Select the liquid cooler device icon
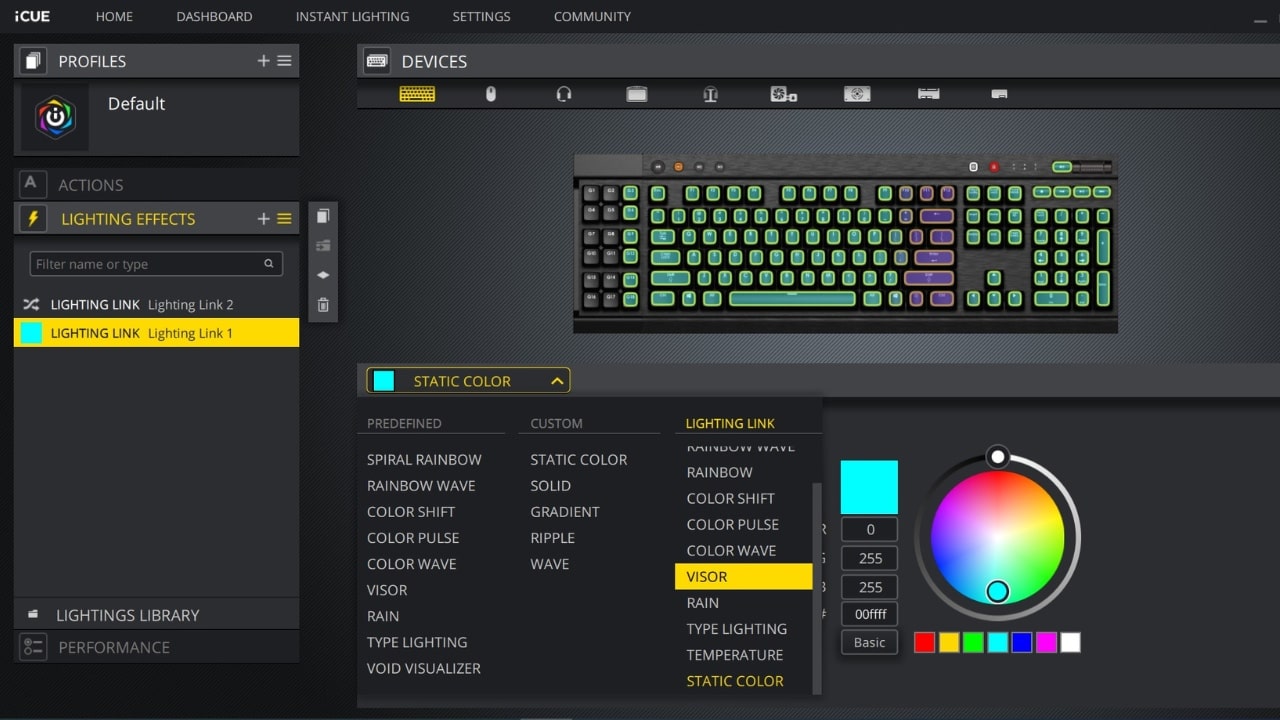Screen dimensions: 1280x720 857,94
